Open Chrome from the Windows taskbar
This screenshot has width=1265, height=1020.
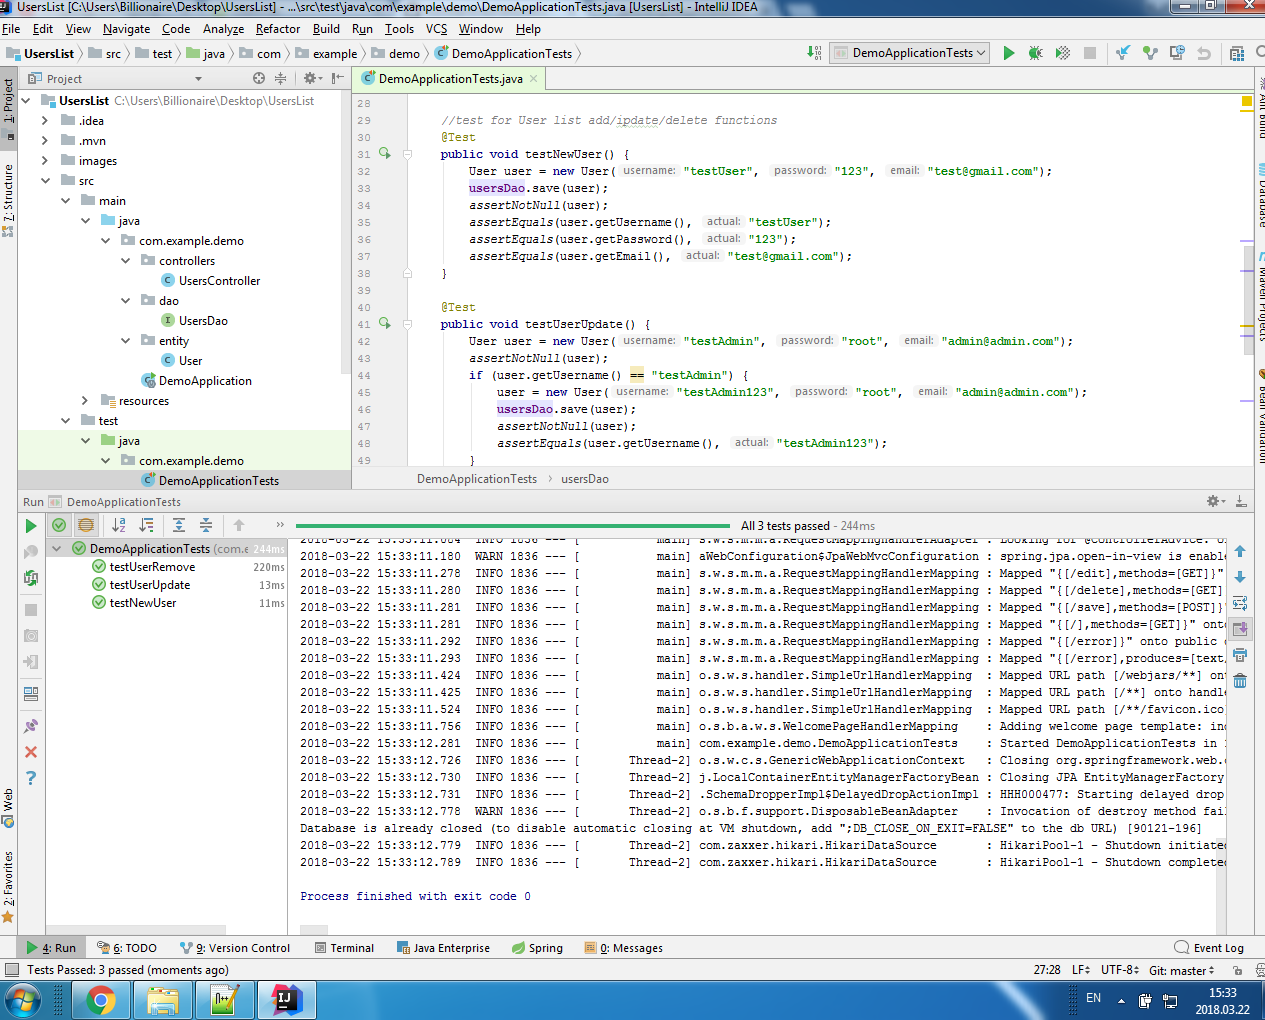pyautogui.click(x=100, y=1000)
